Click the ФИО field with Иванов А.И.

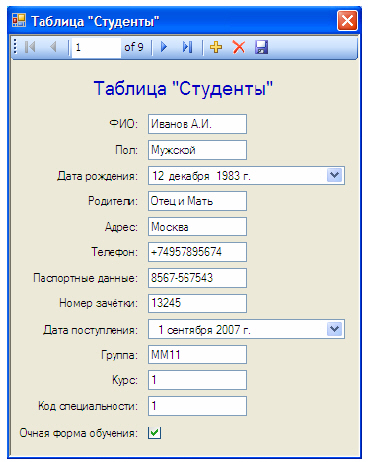point(197,124)
